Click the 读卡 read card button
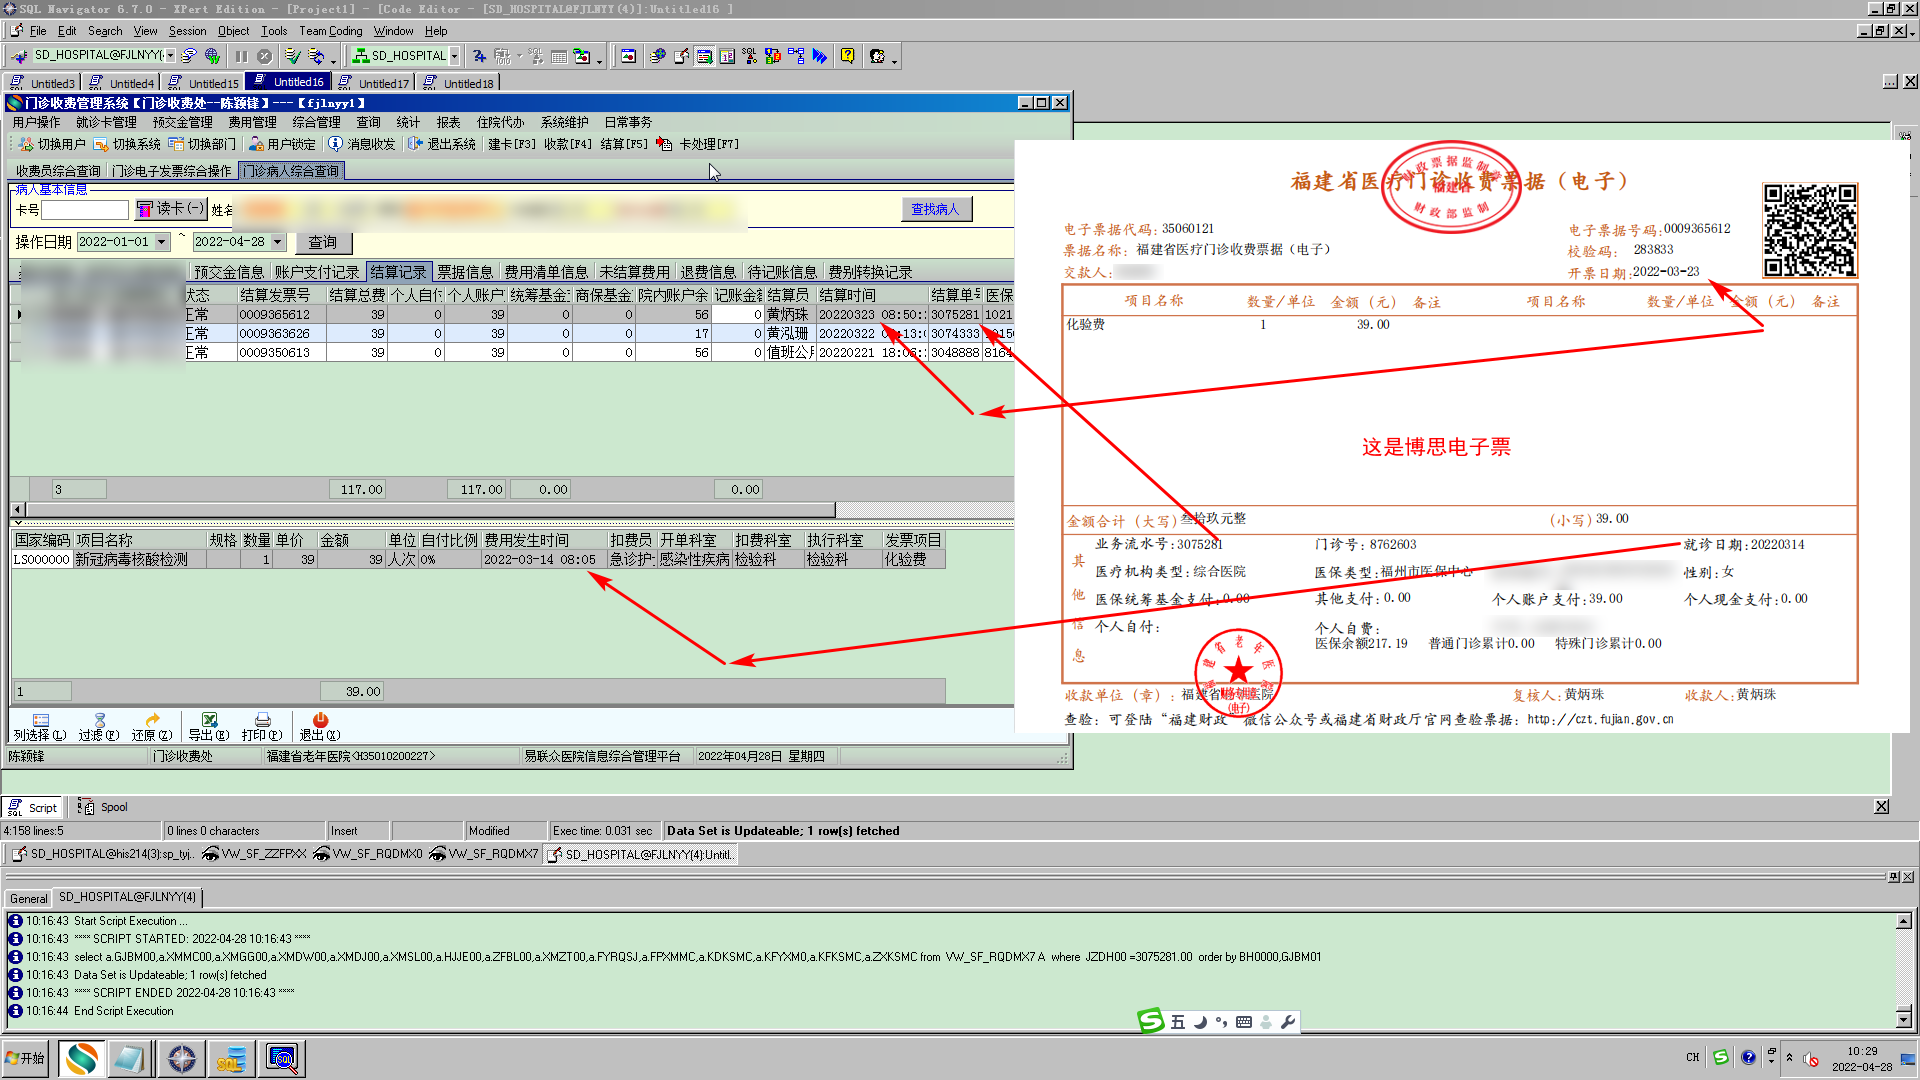Screen dimensions: 1920x1080 pyautogui.click(x=170, y=209)
